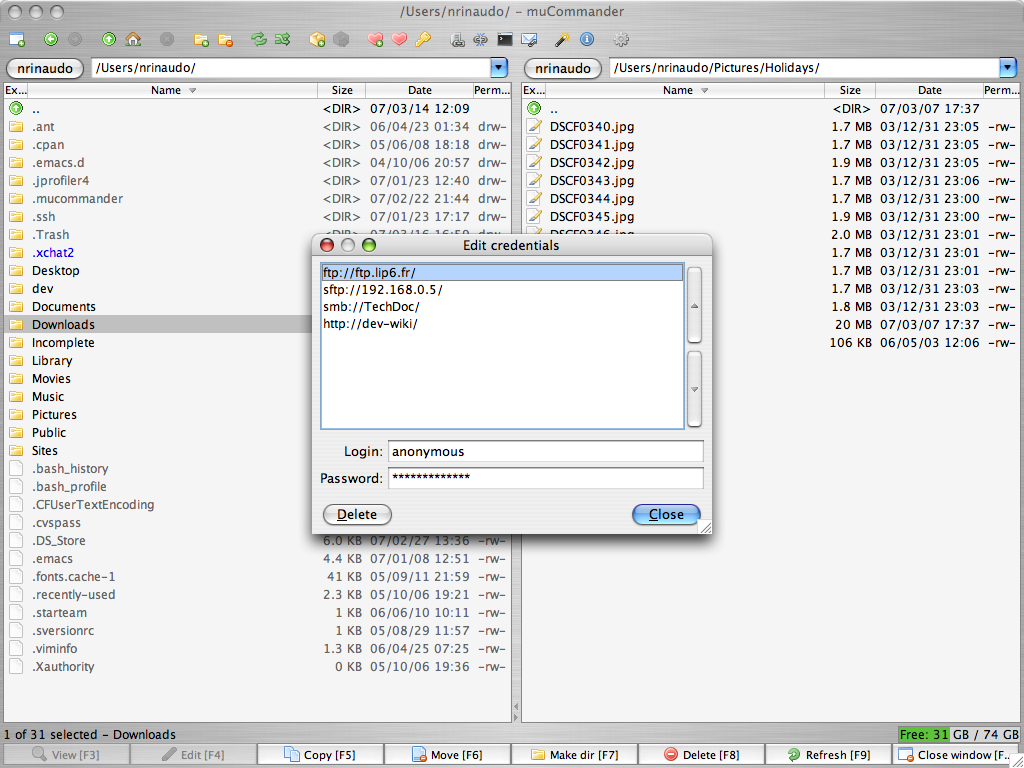This screenshot has height=768, width=1024.
Task: Show properties using blue info icon
Action: click(587, 40)
